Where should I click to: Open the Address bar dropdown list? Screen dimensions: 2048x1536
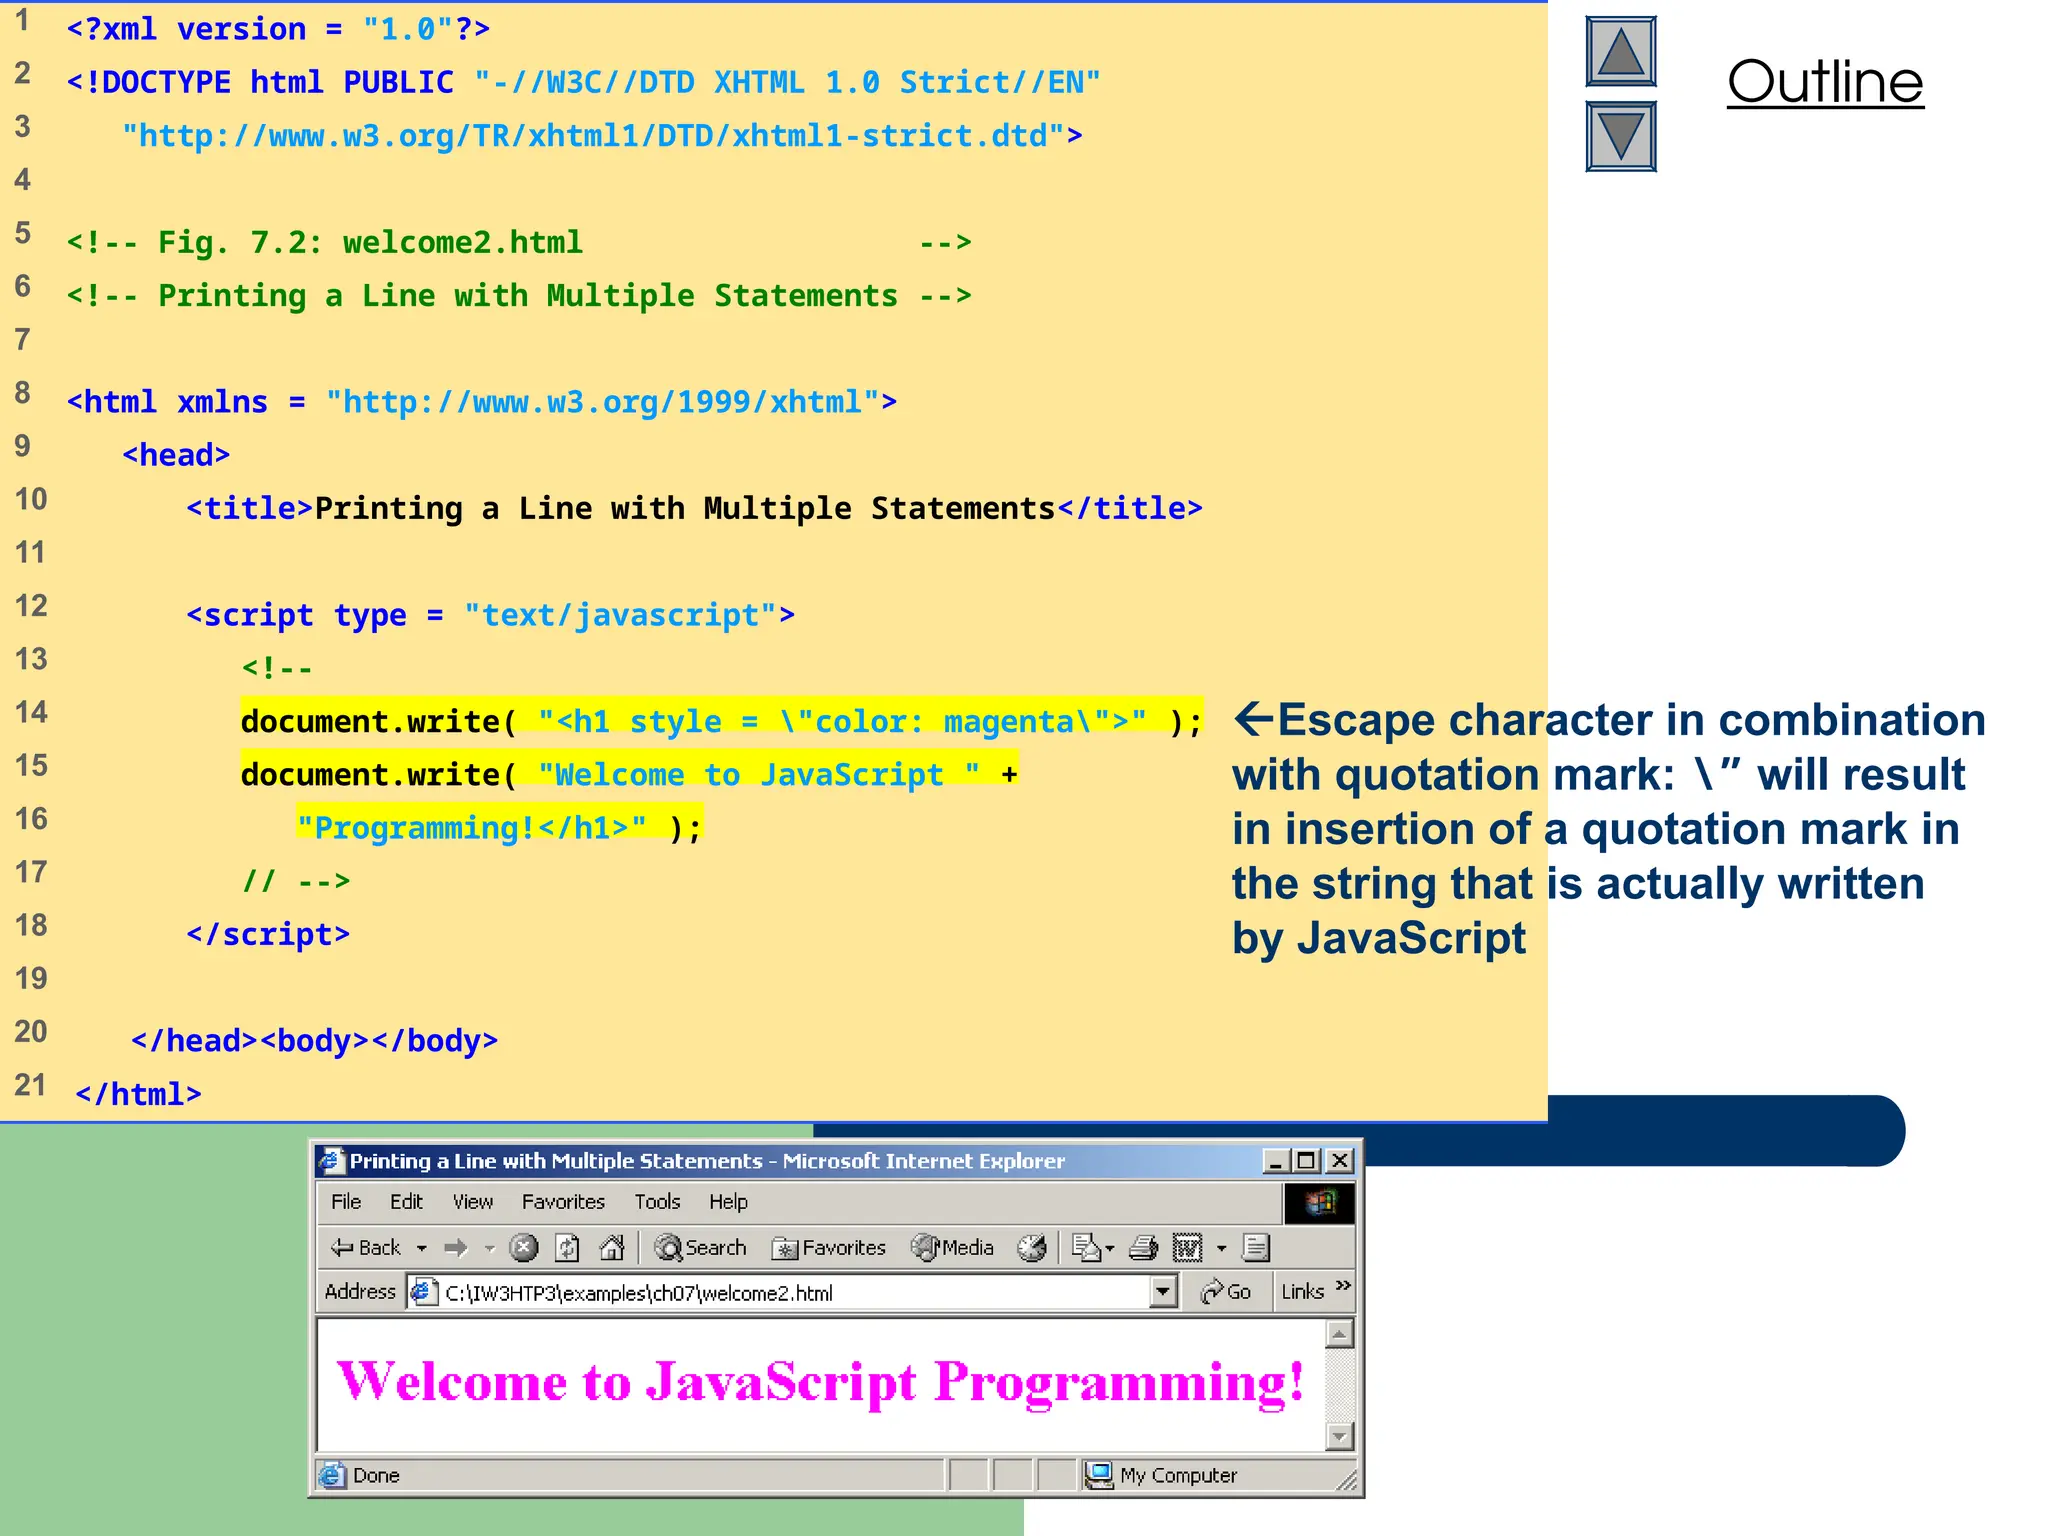point(1162,1292)
